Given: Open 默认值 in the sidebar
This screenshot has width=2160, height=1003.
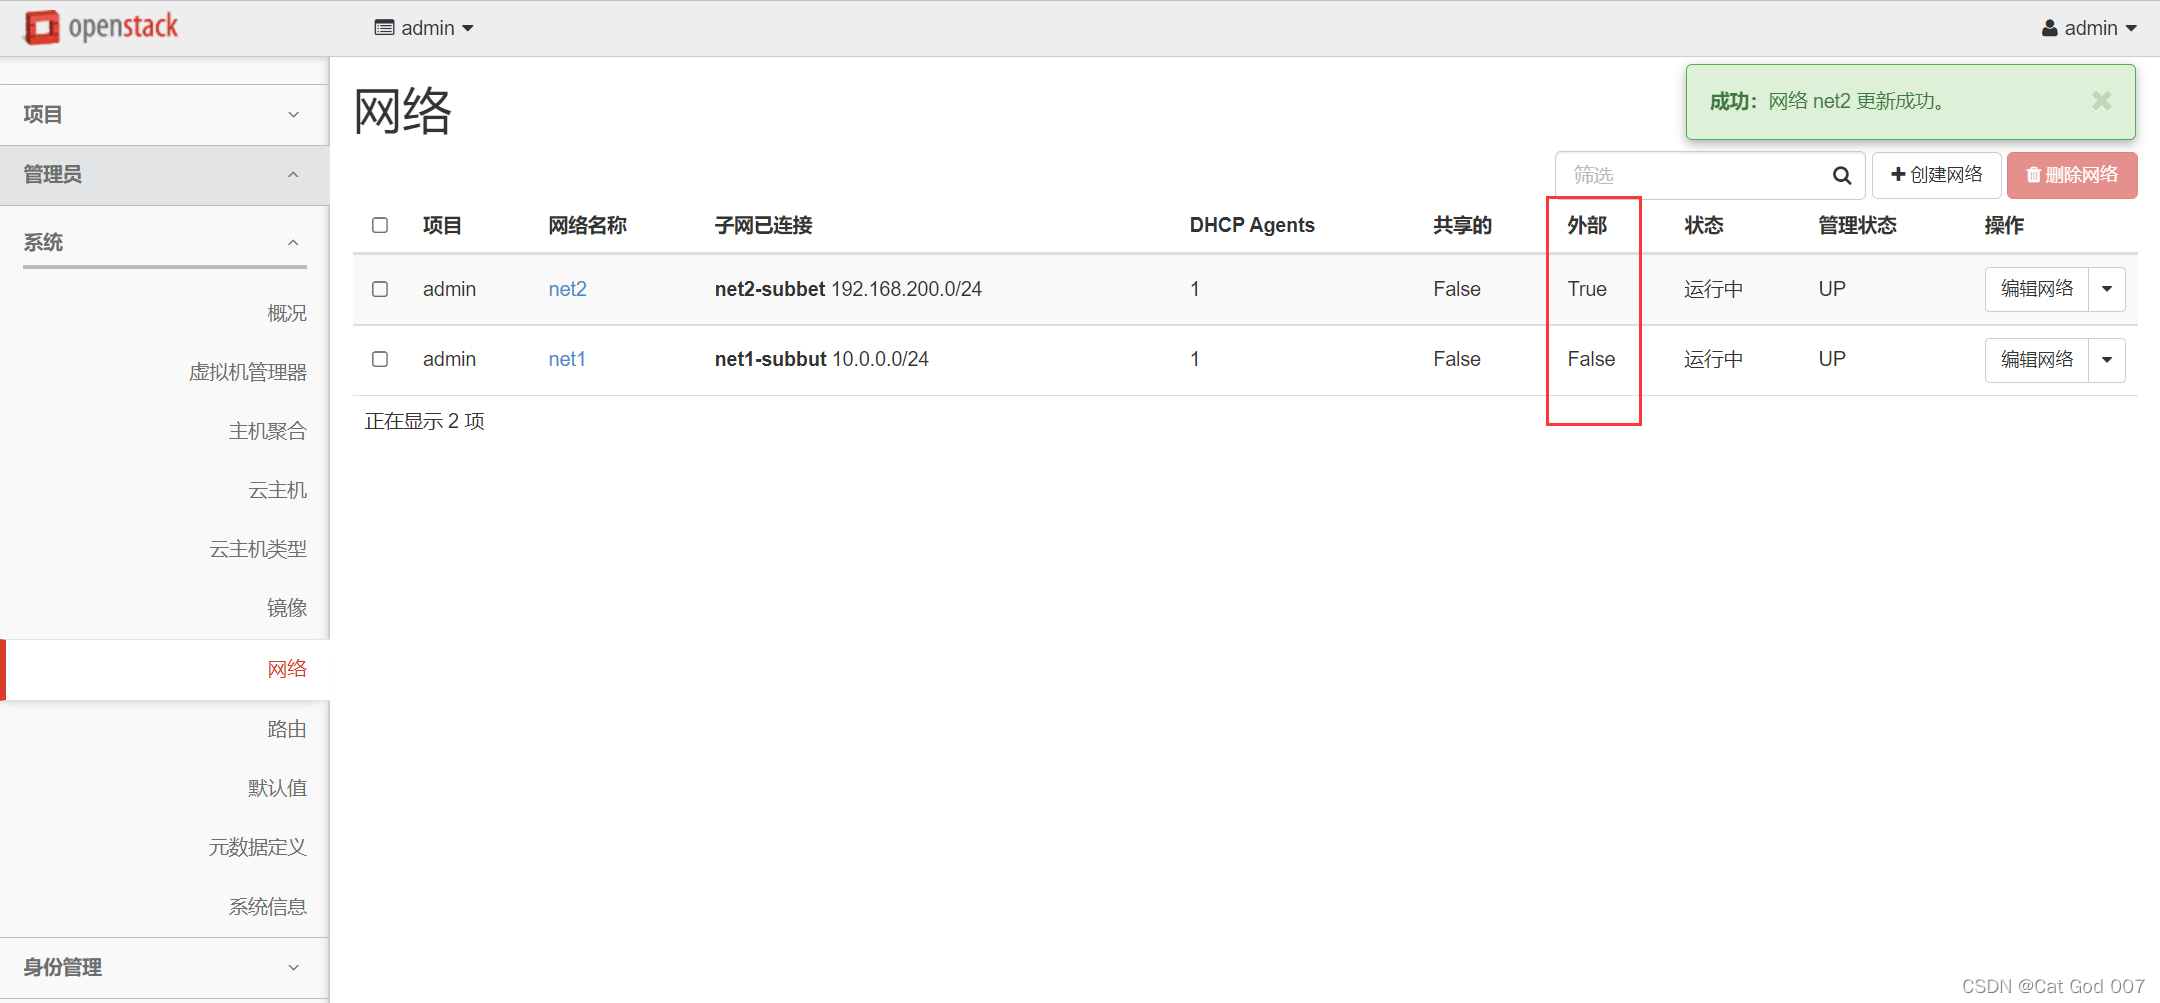Looking at the screenshot, I should (x=278, y=788).
